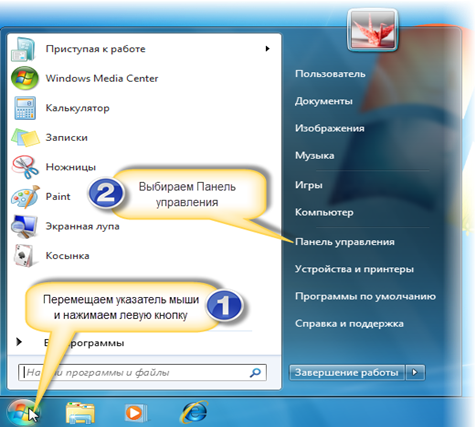The image size is (476, 427).
Task: Click in the program and file search field
Action: [142, 372]
